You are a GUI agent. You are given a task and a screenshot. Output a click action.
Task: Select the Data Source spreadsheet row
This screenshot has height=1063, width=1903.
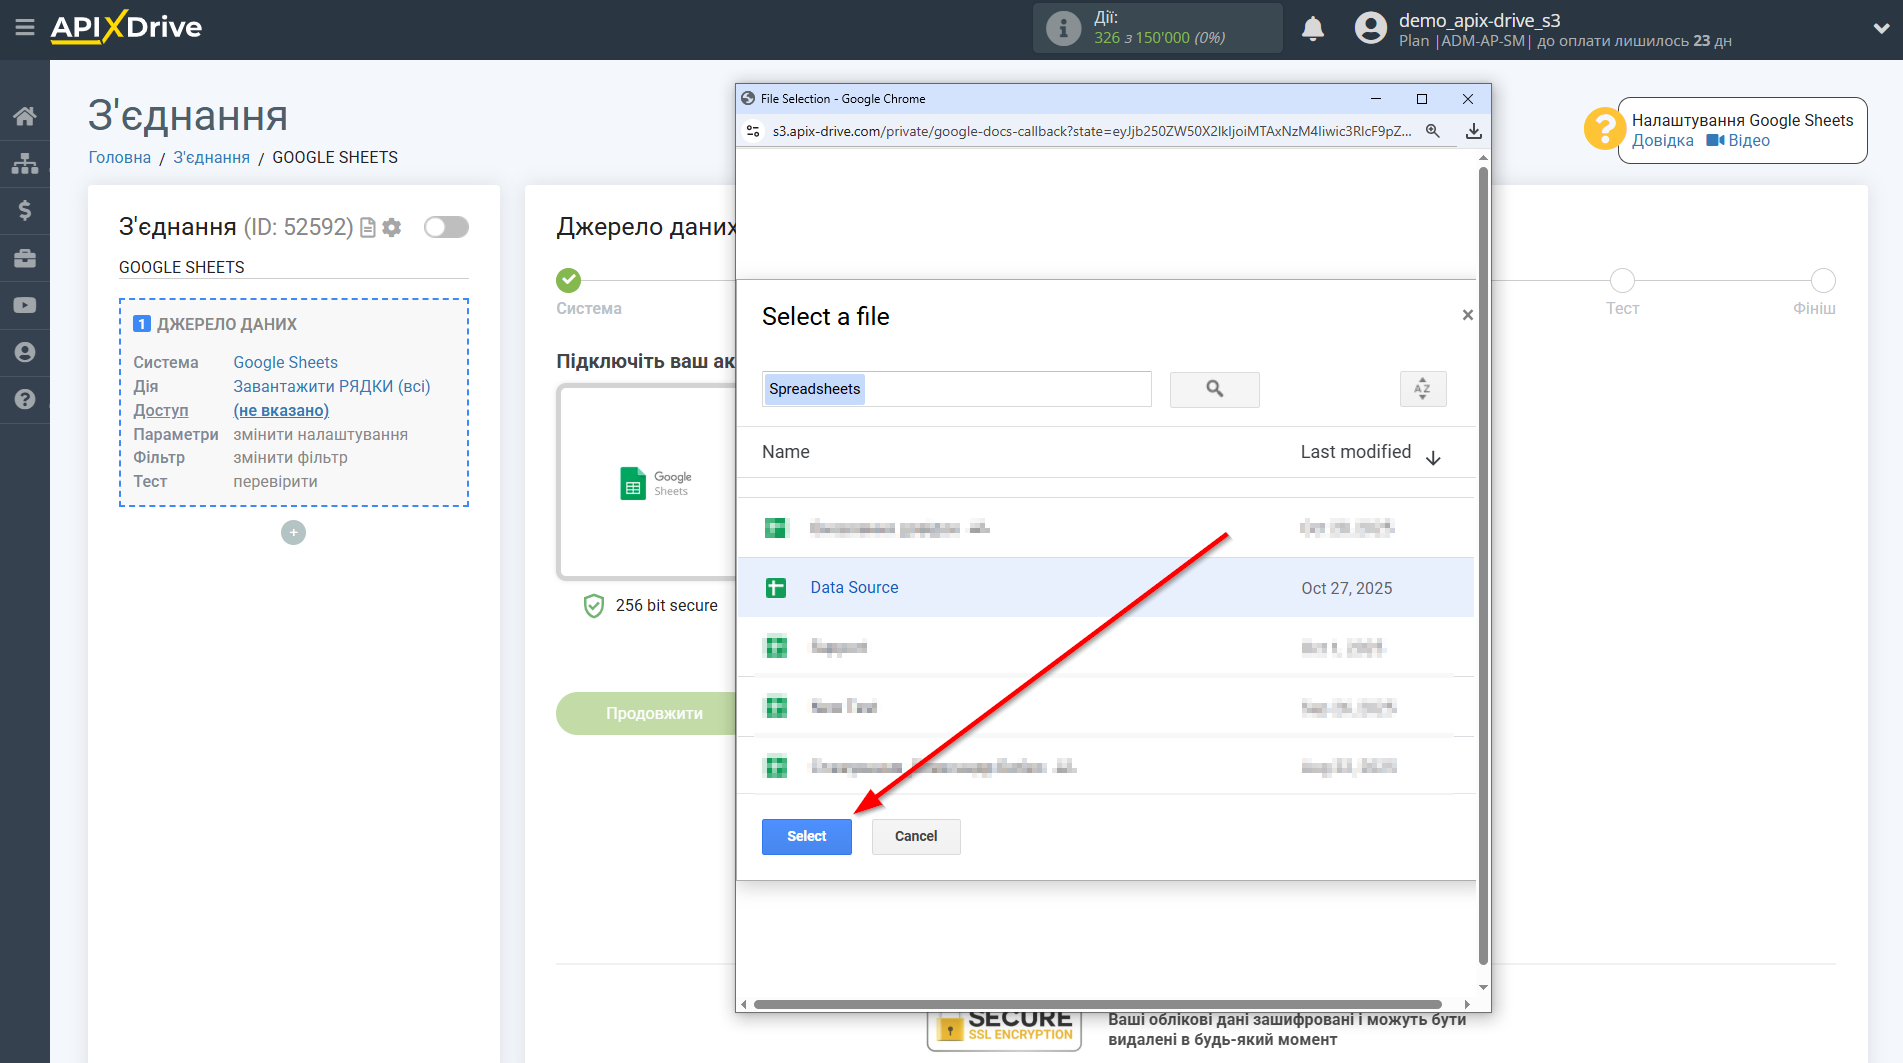point(854,587)
